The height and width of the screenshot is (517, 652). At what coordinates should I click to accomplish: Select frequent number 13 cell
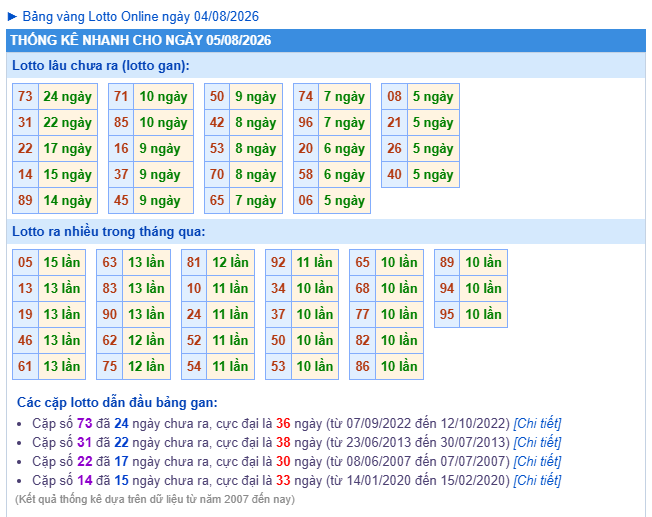click(x=25, y=288)
